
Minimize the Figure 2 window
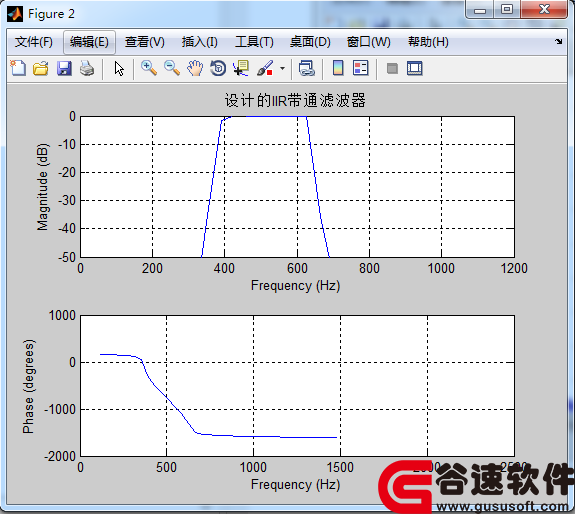coord(480,10)
